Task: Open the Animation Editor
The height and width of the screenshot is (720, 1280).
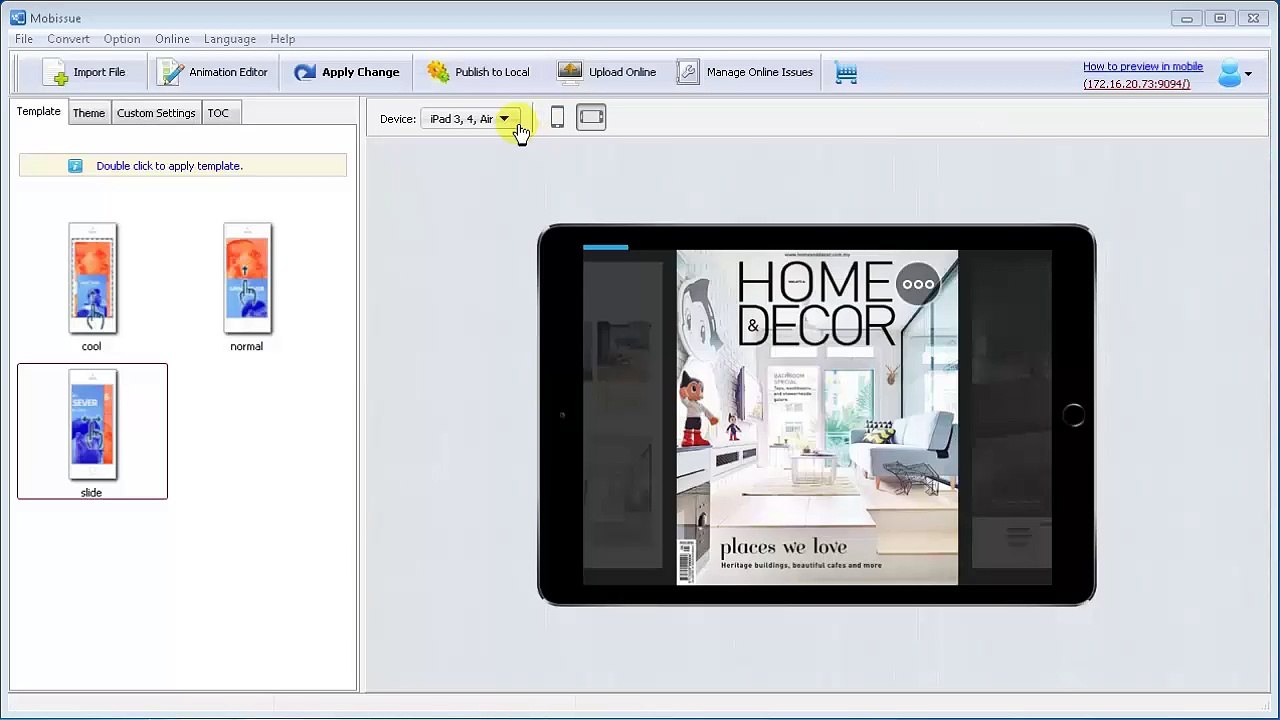Action: coord(215,72)
